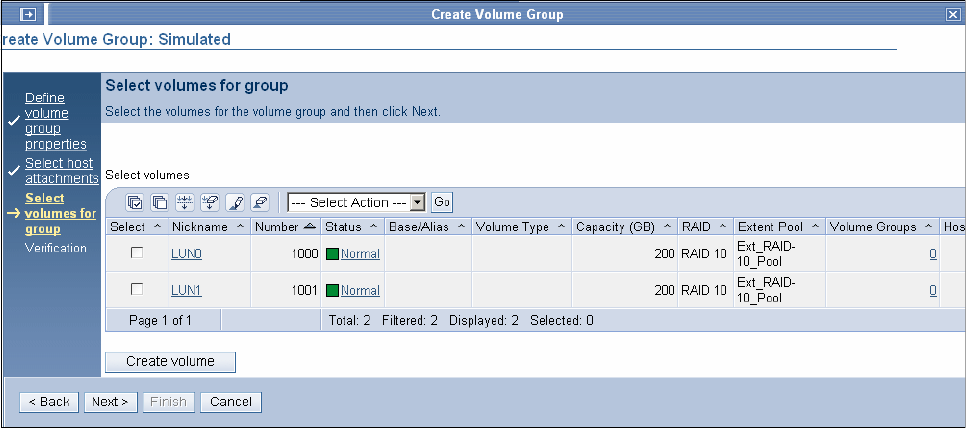This screenshot has height=428, width=966.
Task: Click the Clear All Sorts eraser icon
Action: [x=260, y=202]
